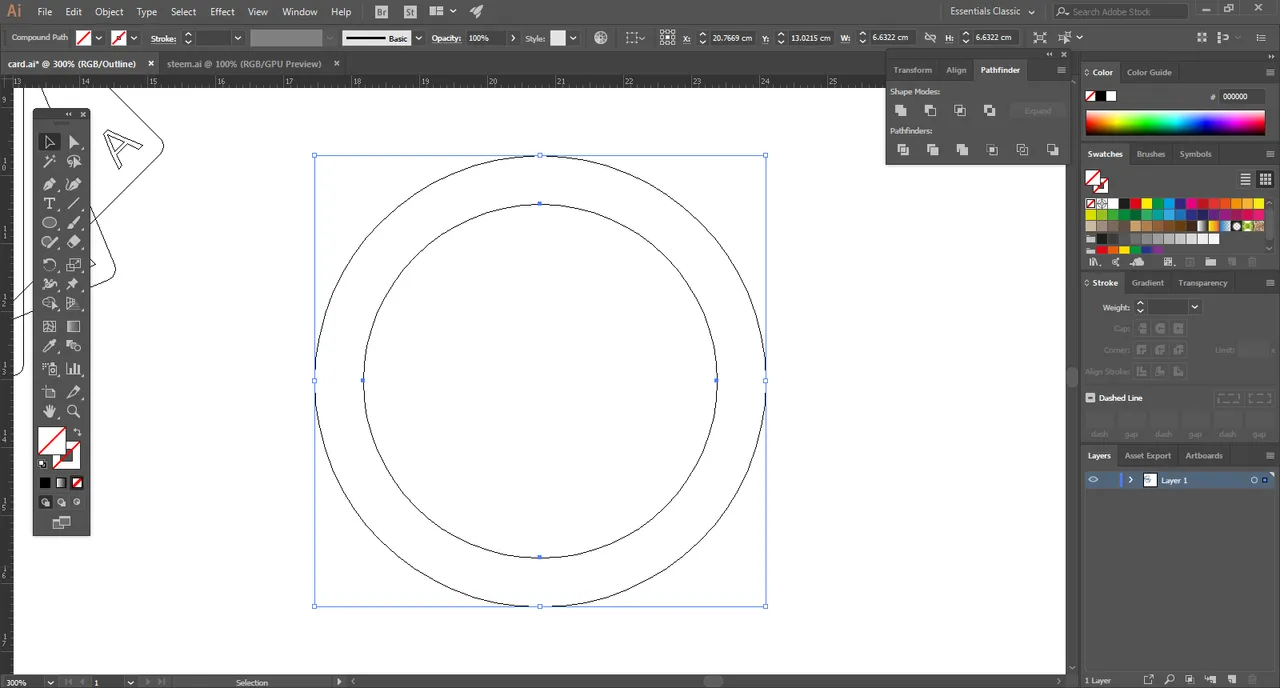The image size is (1280, 688).
Task: Open stroke weight dropdown in Stroke panel
Action: [x=1194, y=308]
